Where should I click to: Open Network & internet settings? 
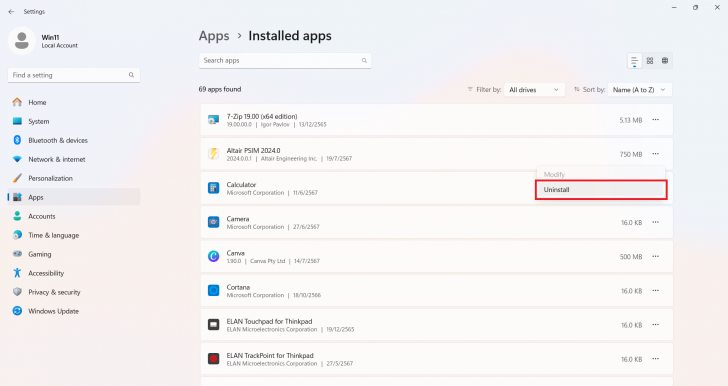(74, 159)
